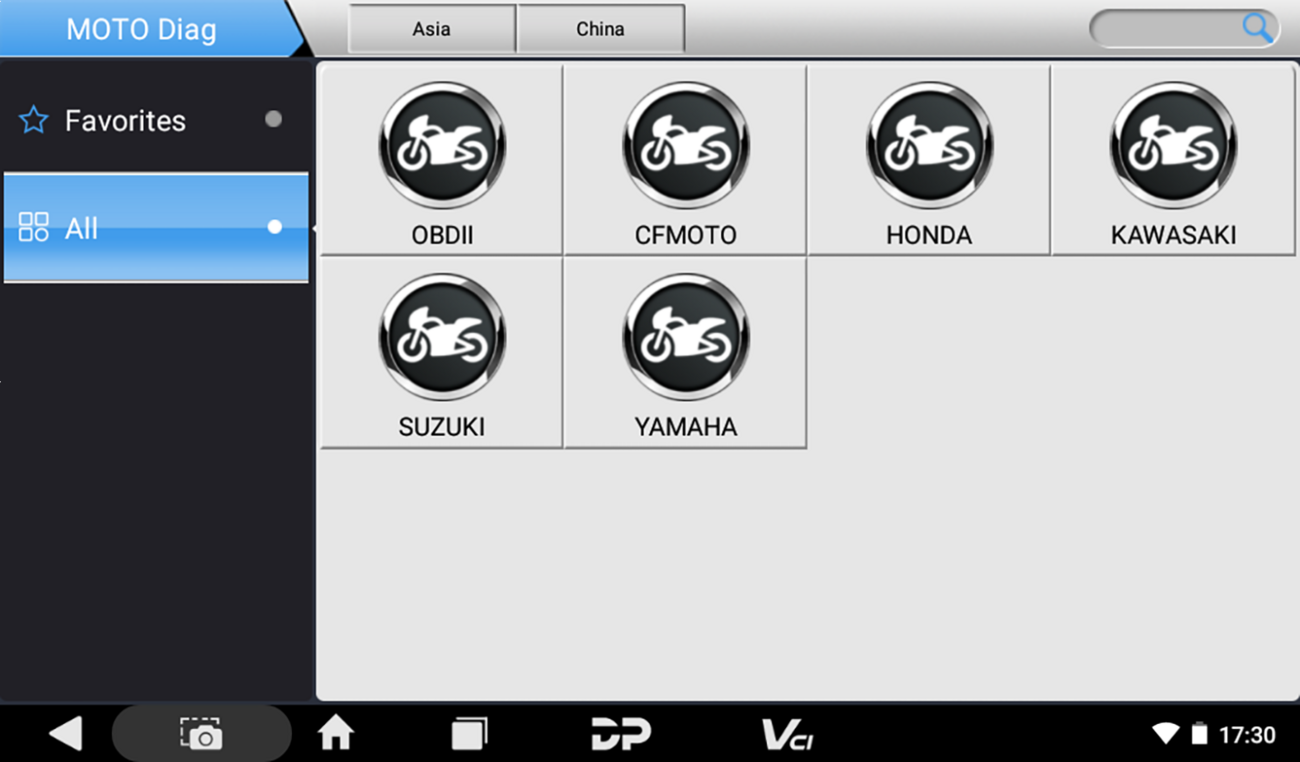Tap the back arrow navigation icon
The height and width of the screenshot is (762, 1300).
[65, 735]
